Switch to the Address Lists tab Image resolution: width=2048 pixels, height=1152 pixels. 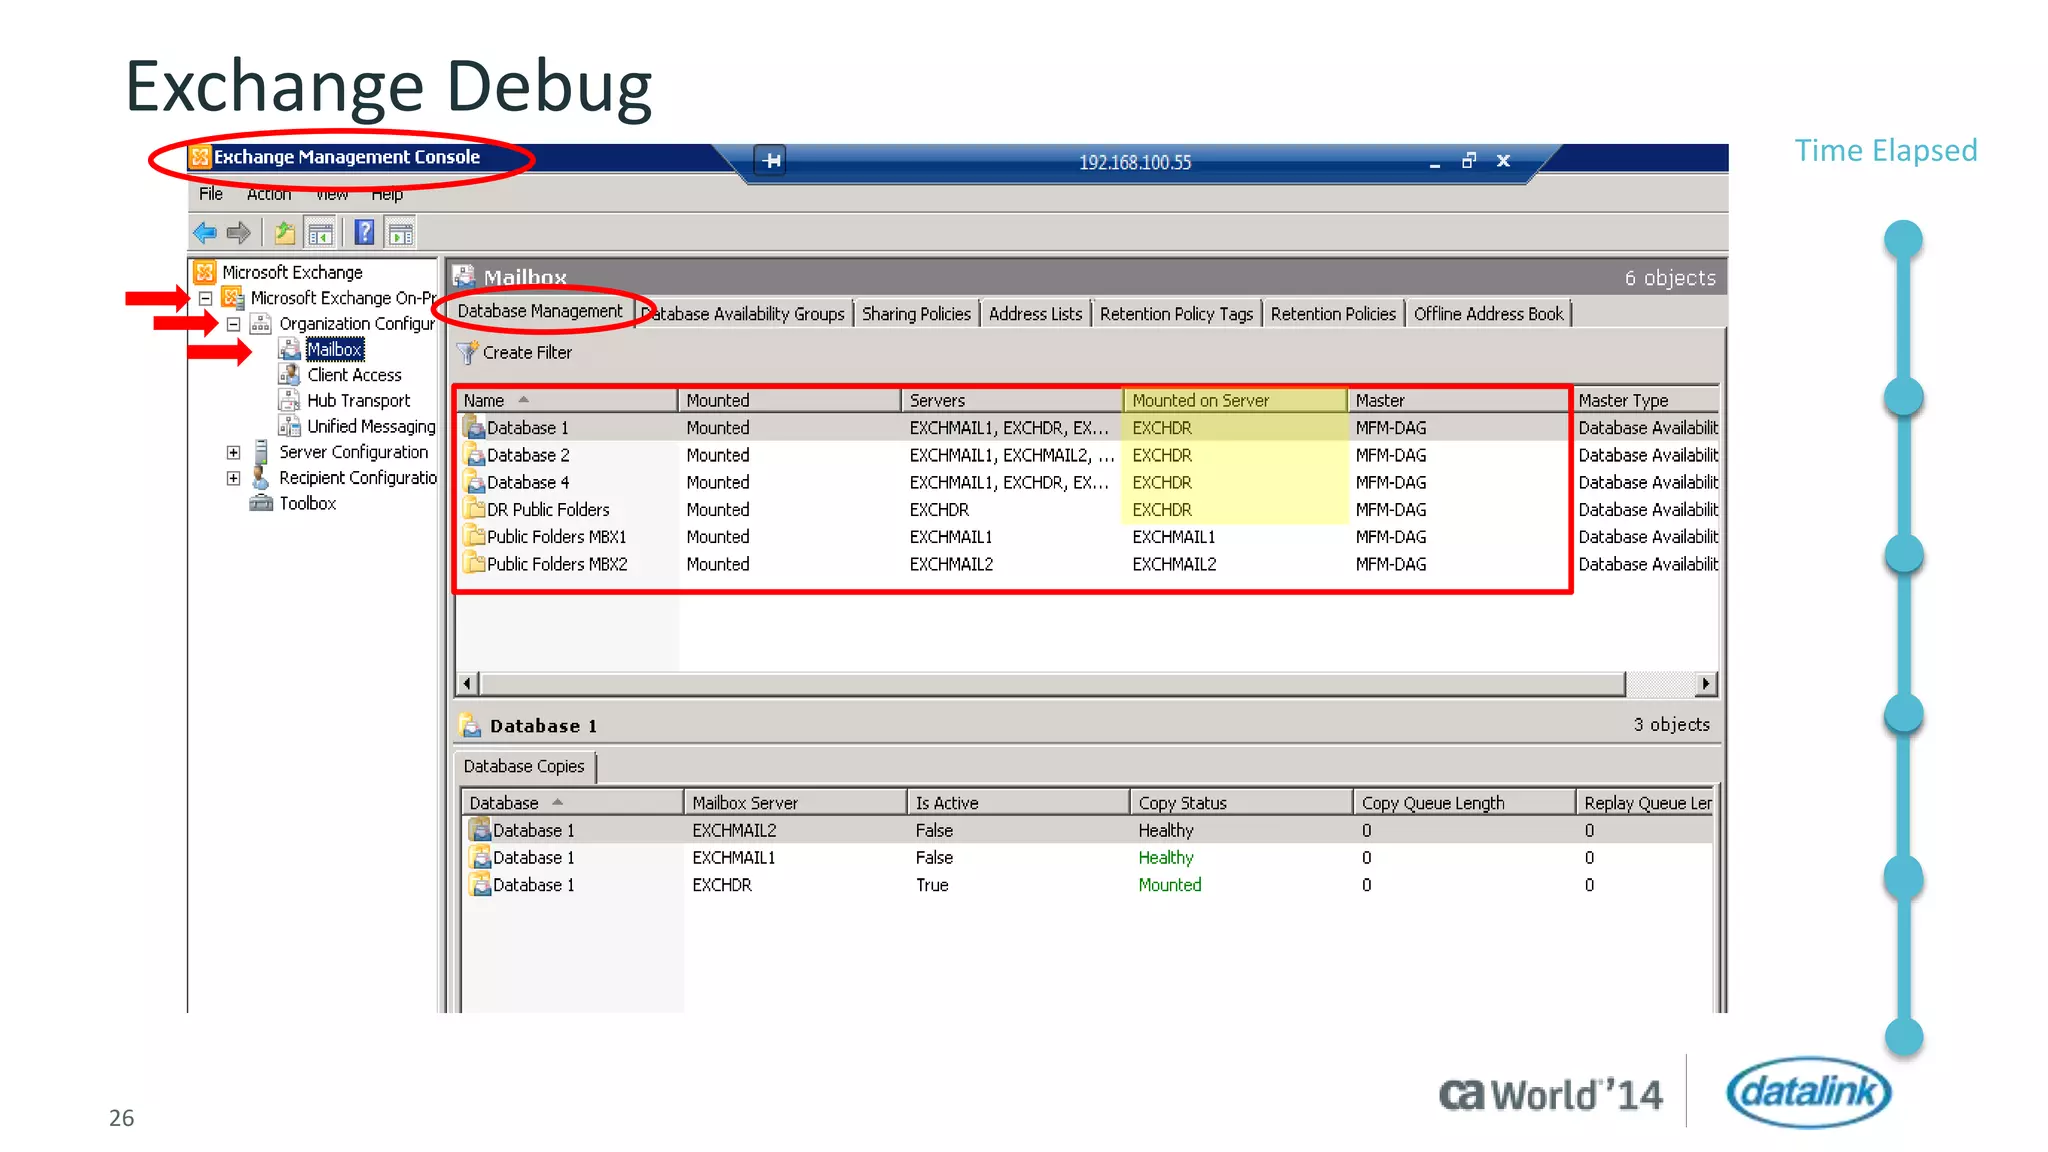[1035, 314]
